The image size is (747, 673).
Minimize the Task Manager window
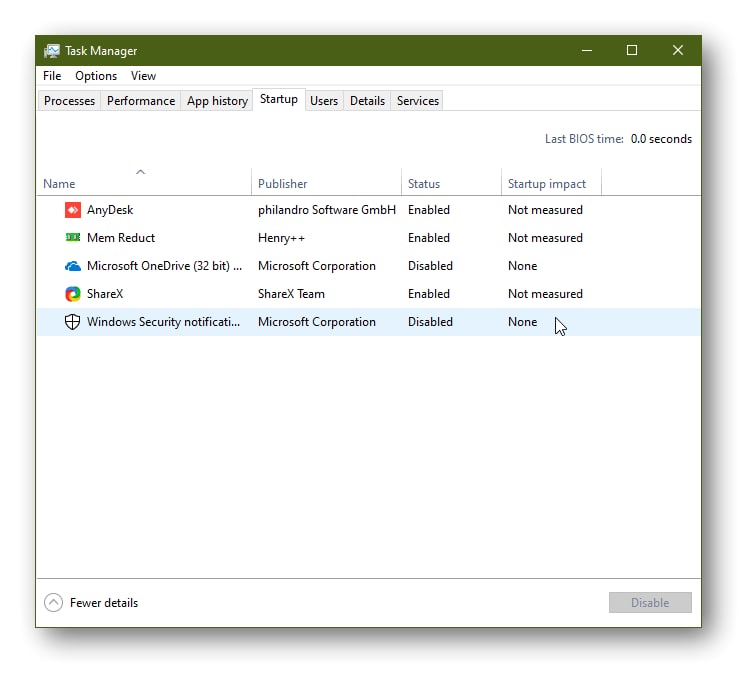tap(587, 50)
